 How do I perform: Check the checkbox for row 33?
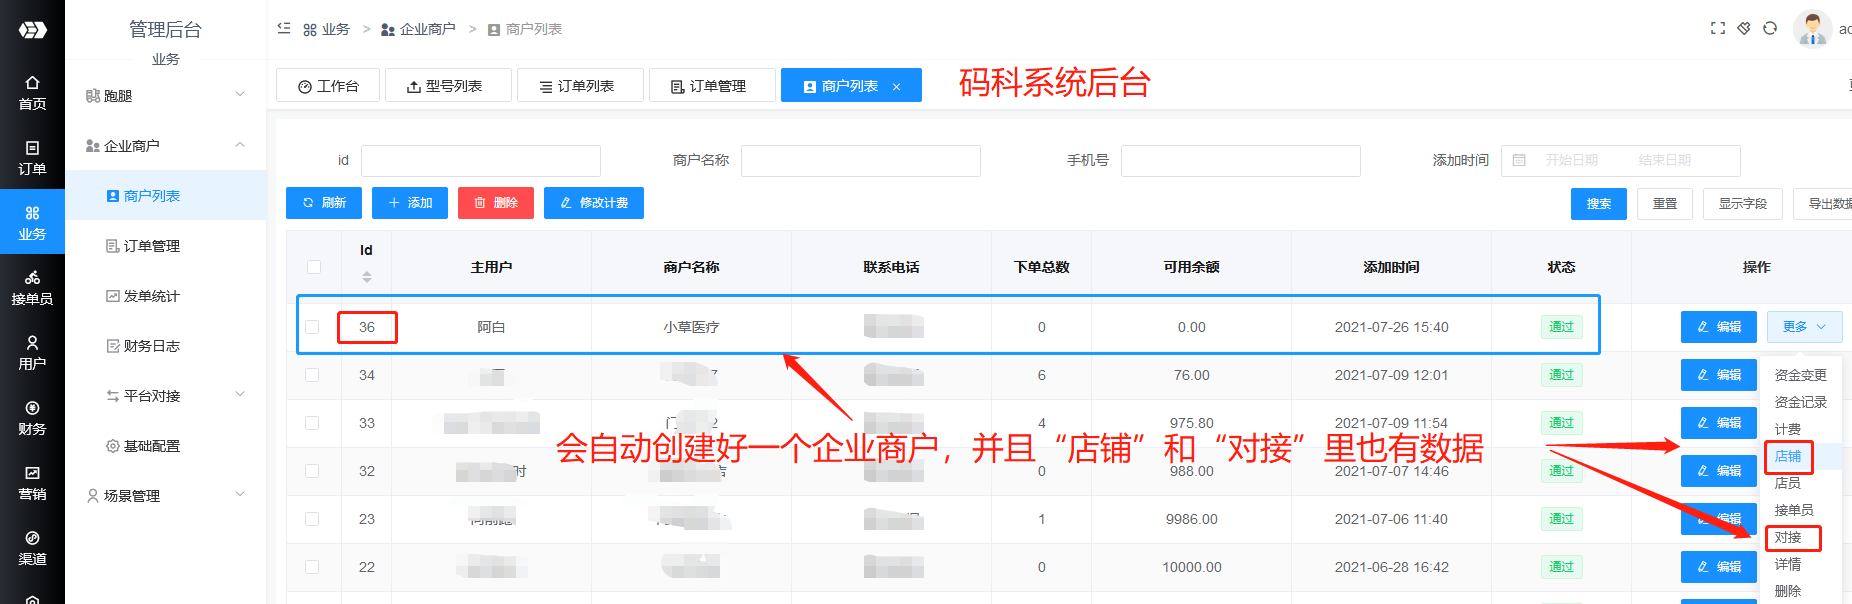312,423
